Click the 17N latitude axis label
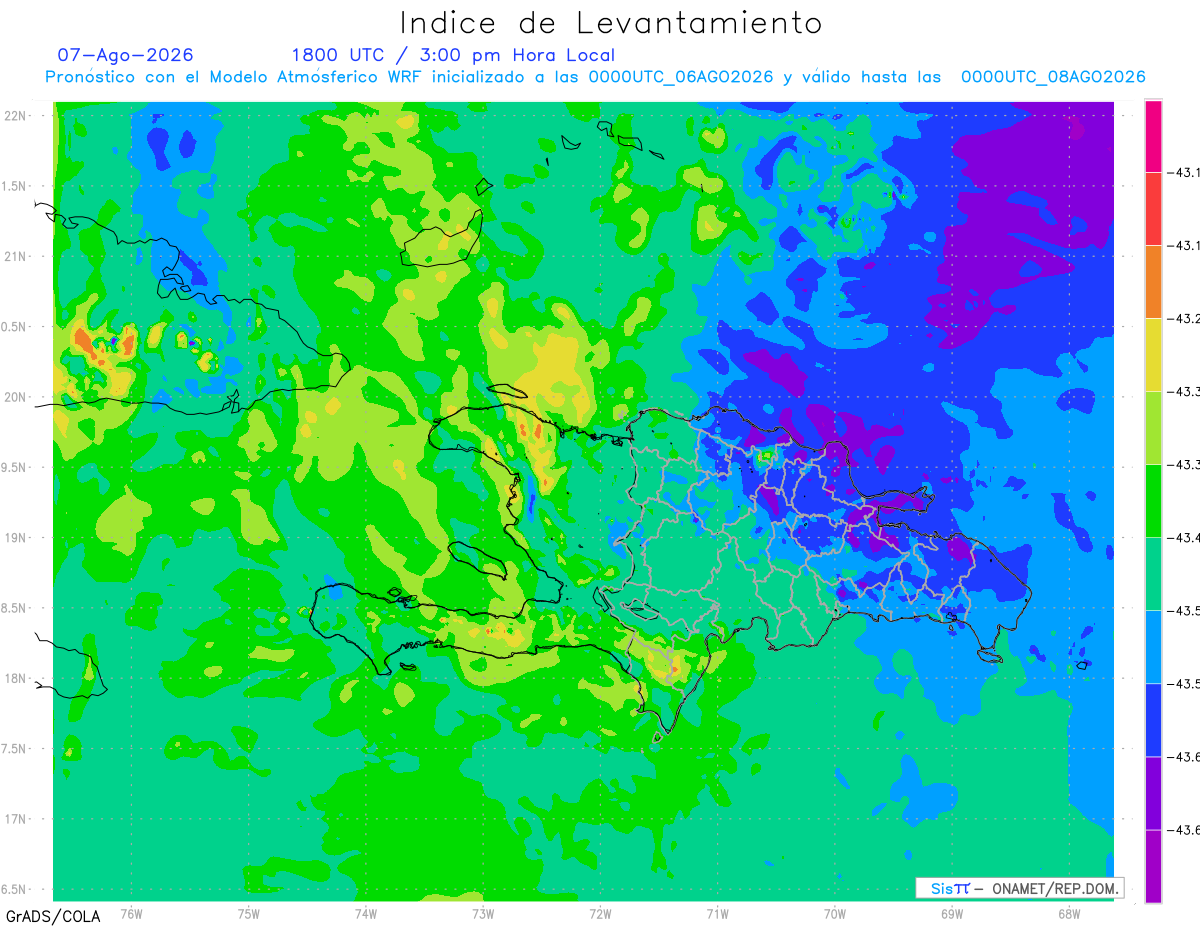Screen dimensions: 1200x927 pyautogui.click(x=17, y=819)
